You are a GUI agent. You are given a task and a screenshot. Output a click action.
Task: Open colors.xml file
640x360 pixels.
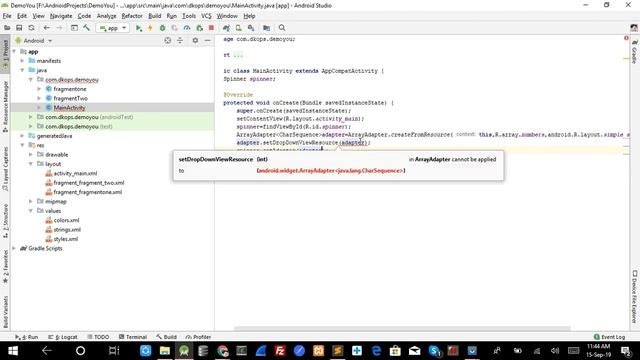click(66, 220)
